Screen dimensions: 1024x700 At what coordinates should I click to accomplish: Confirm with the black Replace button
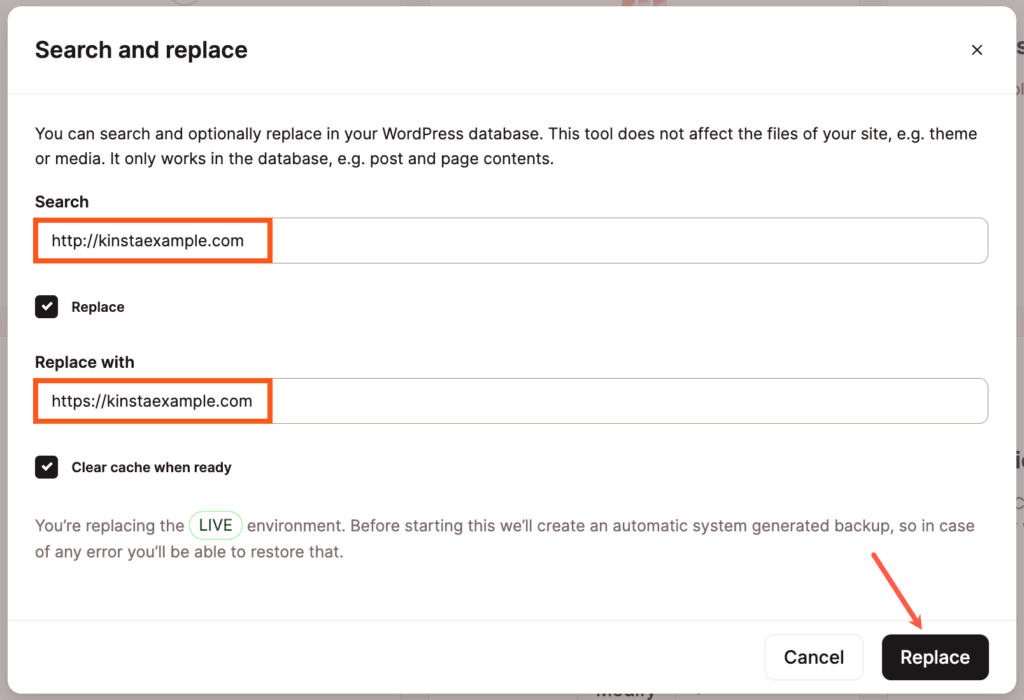(x=934, y=657)
